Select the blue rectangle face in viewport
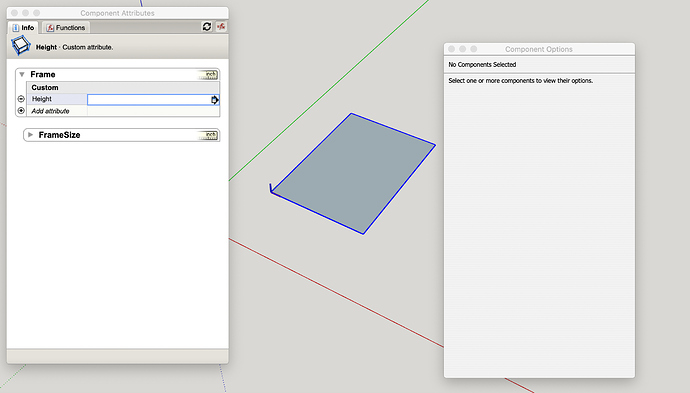The image size is (690, 393). 353,173
